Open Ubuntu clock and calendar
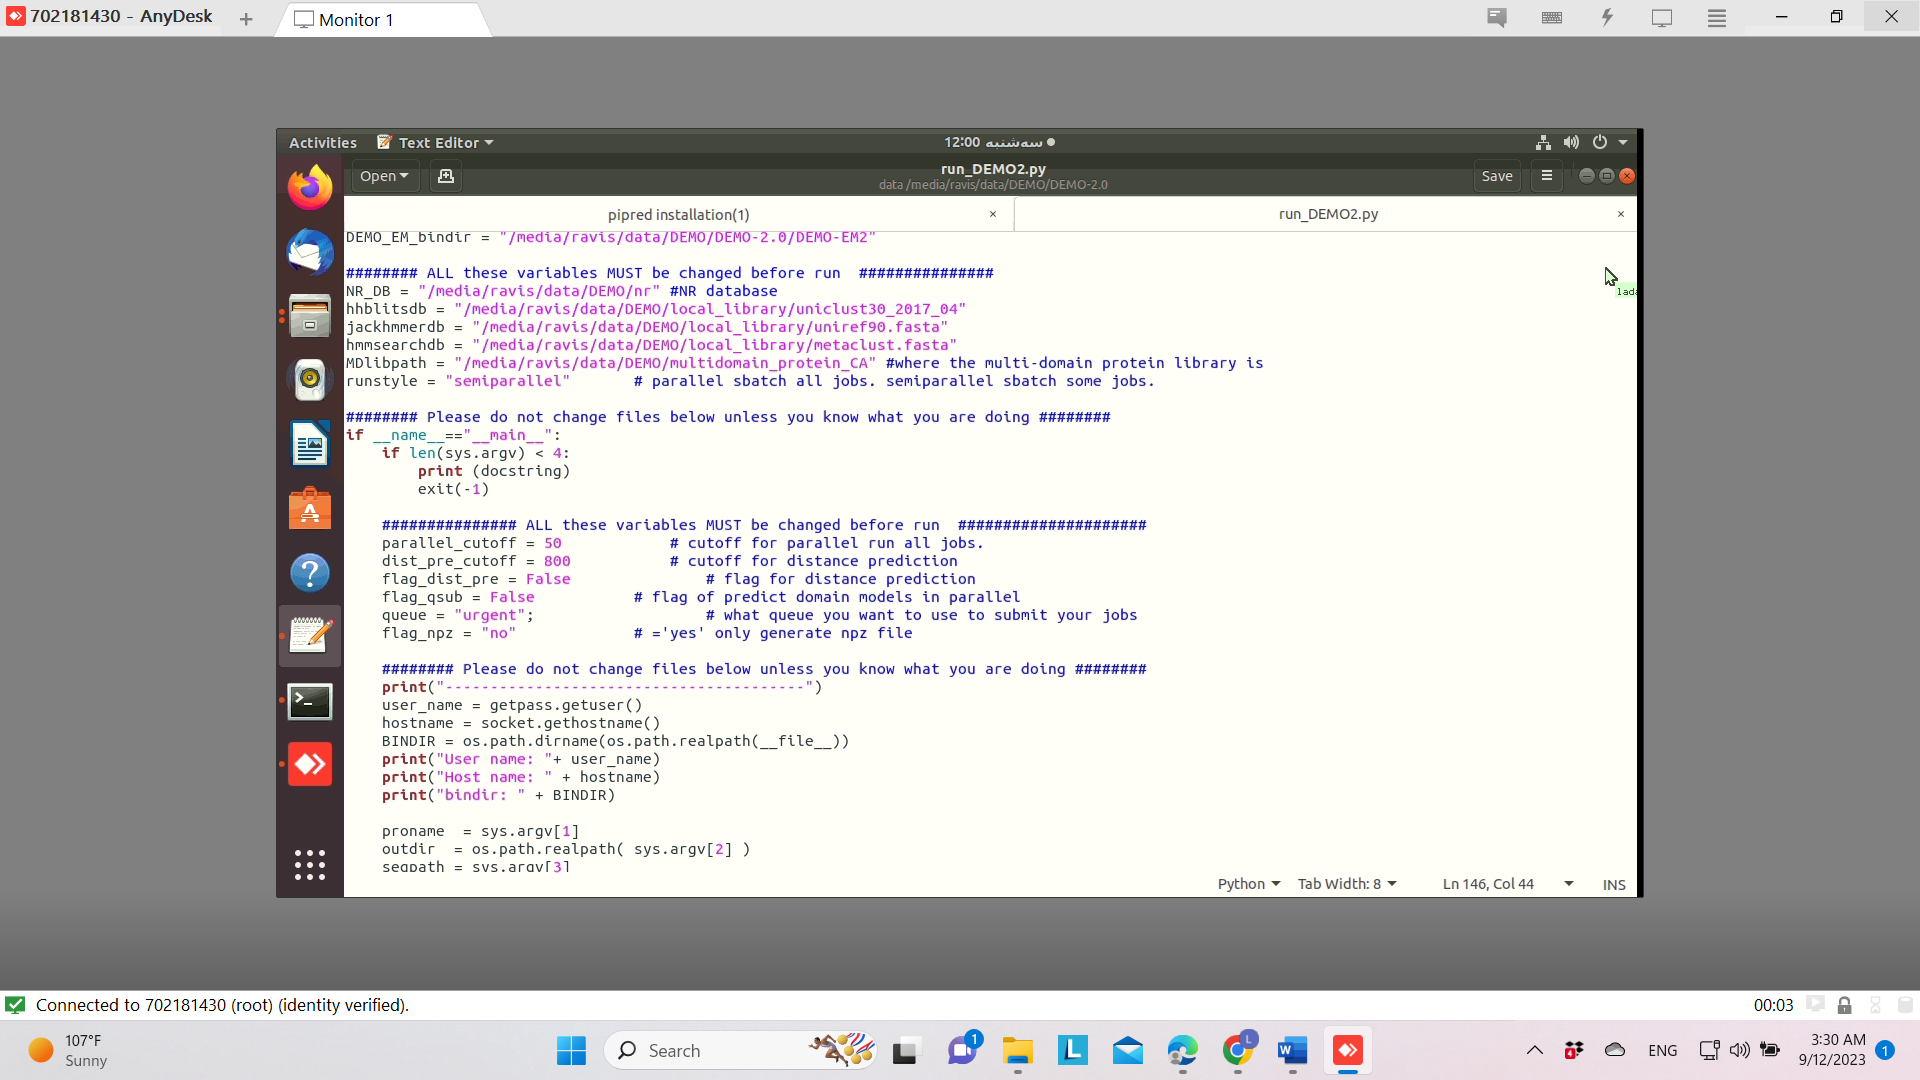This screenshot has height=1080, width=1920. (x=999, y=143)
